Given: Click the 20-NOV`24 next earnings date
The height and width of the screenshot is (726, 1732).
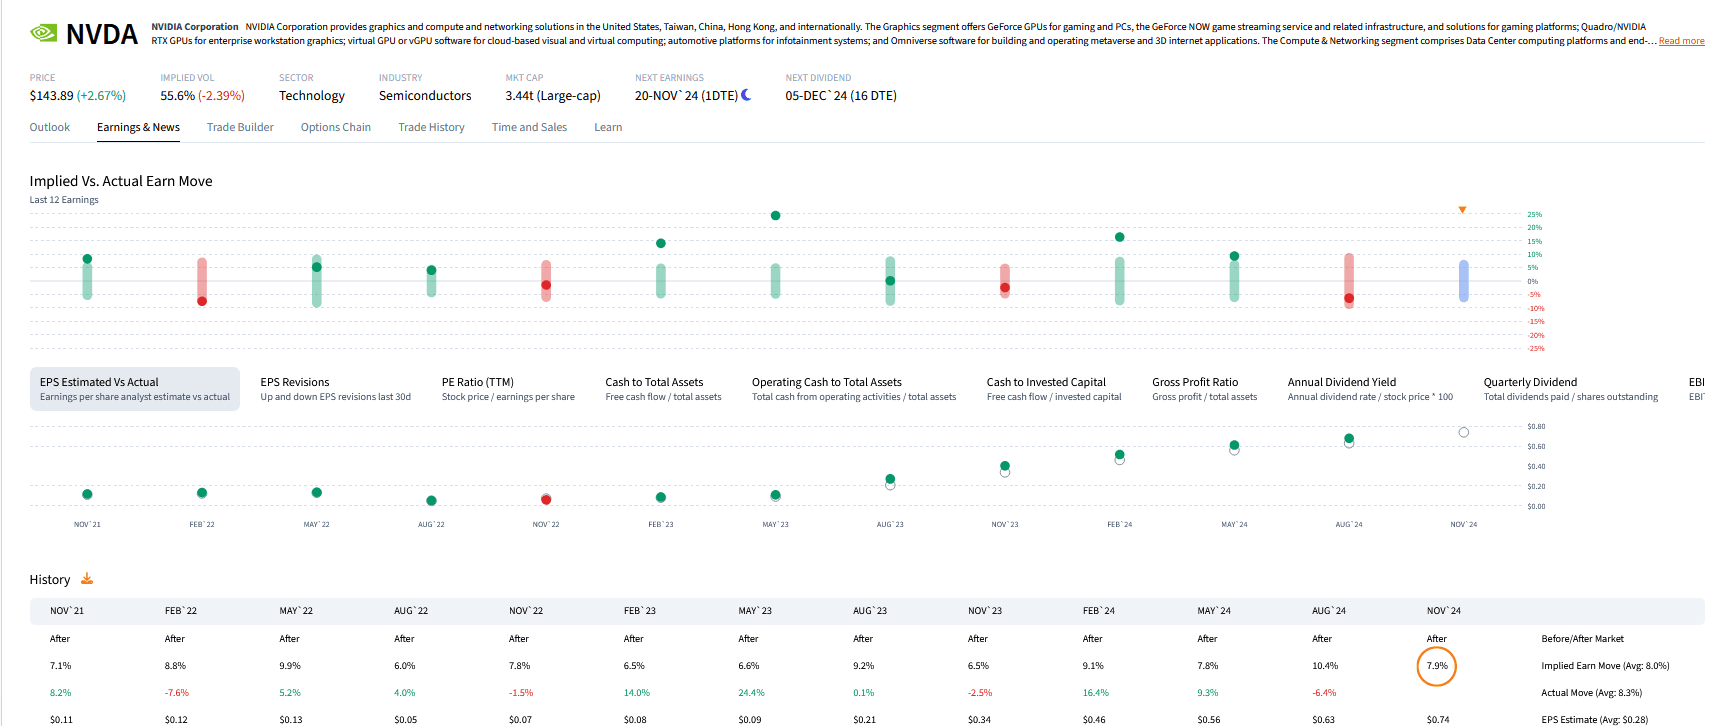Looking at the screenshot, I should (x=686, y=96).
